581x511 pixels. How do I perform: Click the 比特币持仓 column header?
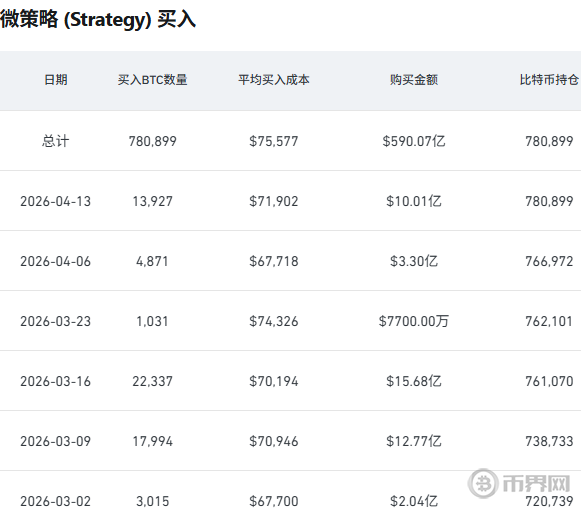coord(549,80)
